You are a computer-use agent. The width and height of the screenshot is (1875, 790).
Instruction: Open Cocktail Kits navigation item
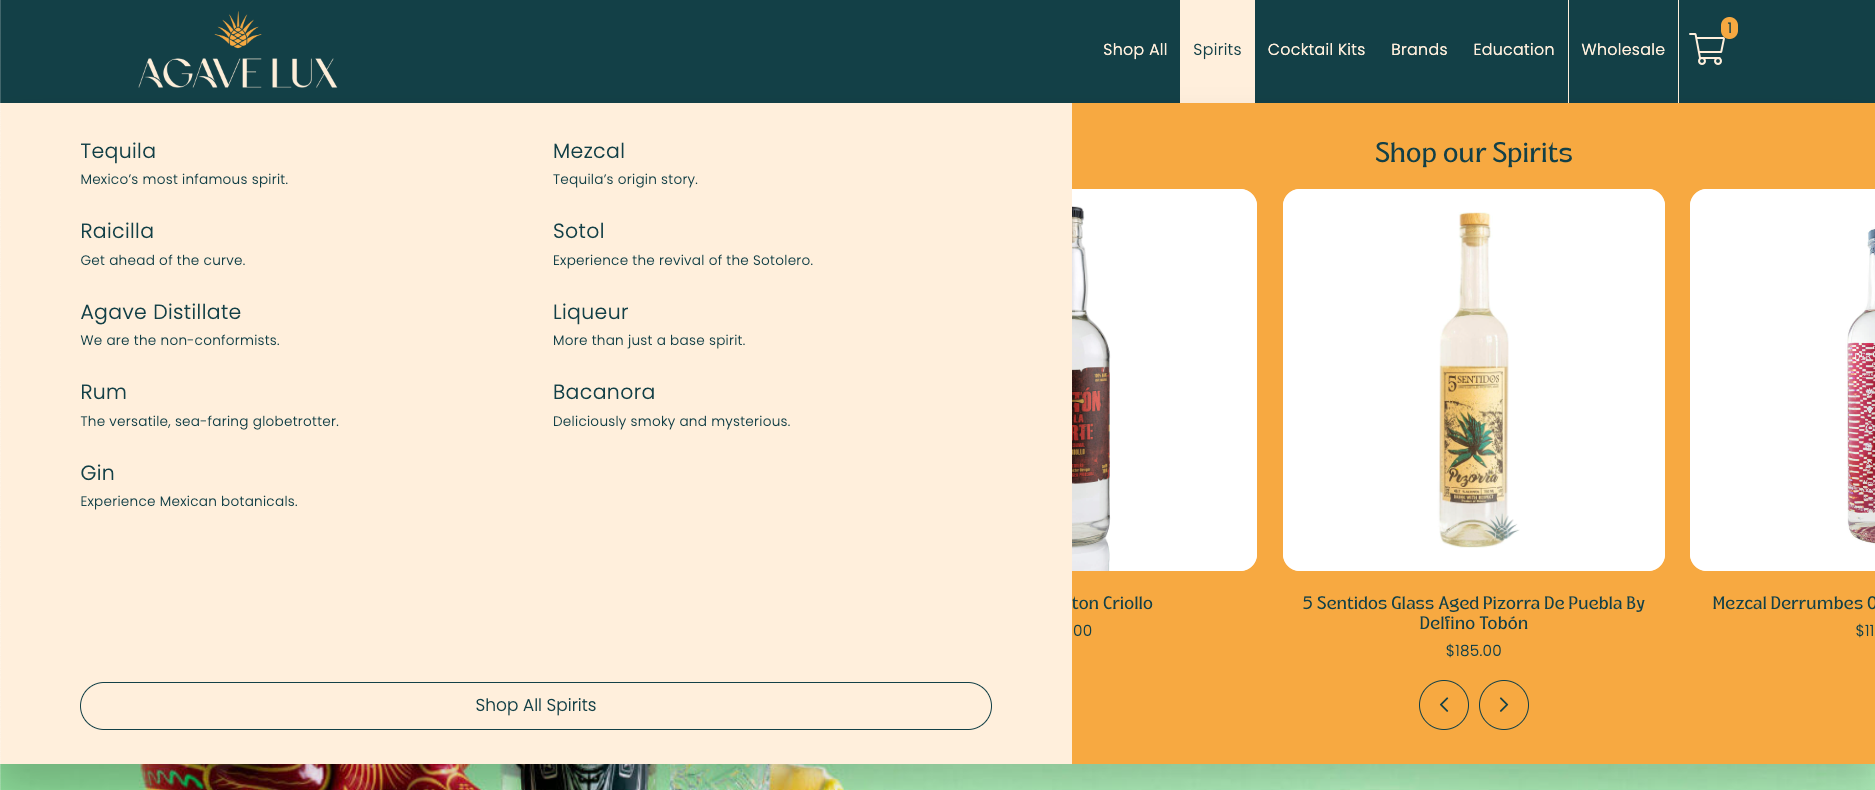[1315, 50]
